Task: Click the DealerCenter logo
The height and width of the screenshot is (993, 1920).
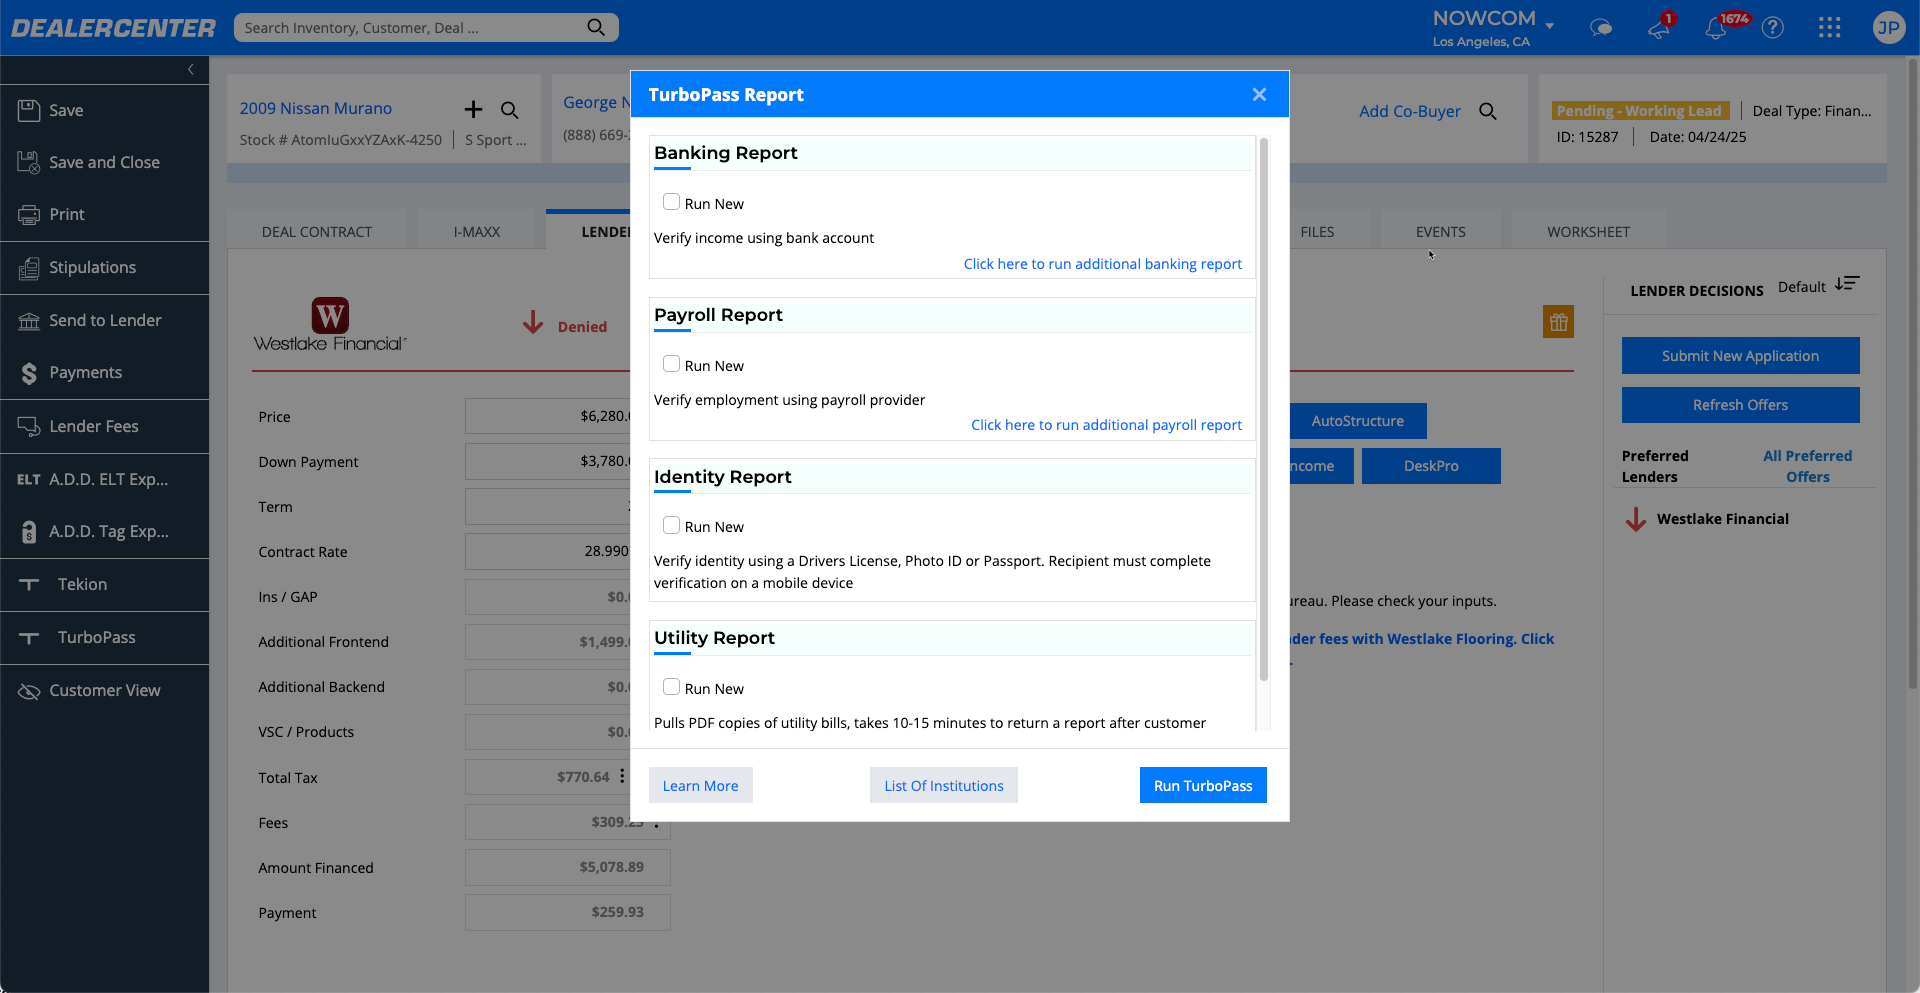Action: pyautogui.click(x=113, y=28)
